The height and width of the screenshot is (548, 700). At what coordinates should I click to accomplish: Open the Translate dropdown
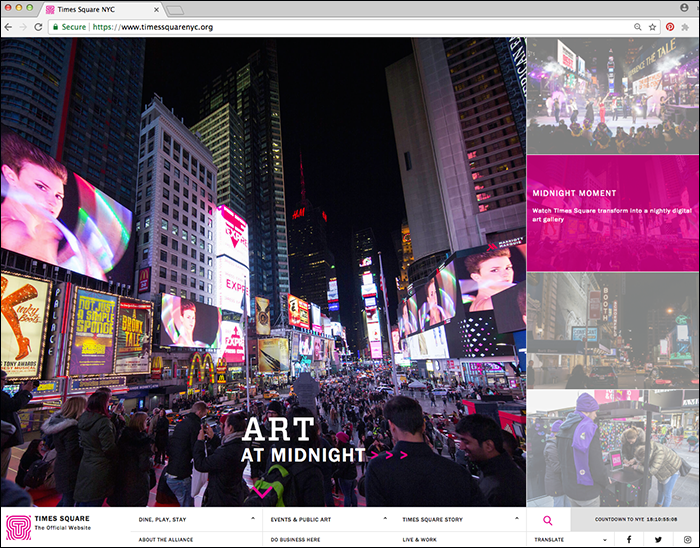pyautogui.click(x=571, y=540)
